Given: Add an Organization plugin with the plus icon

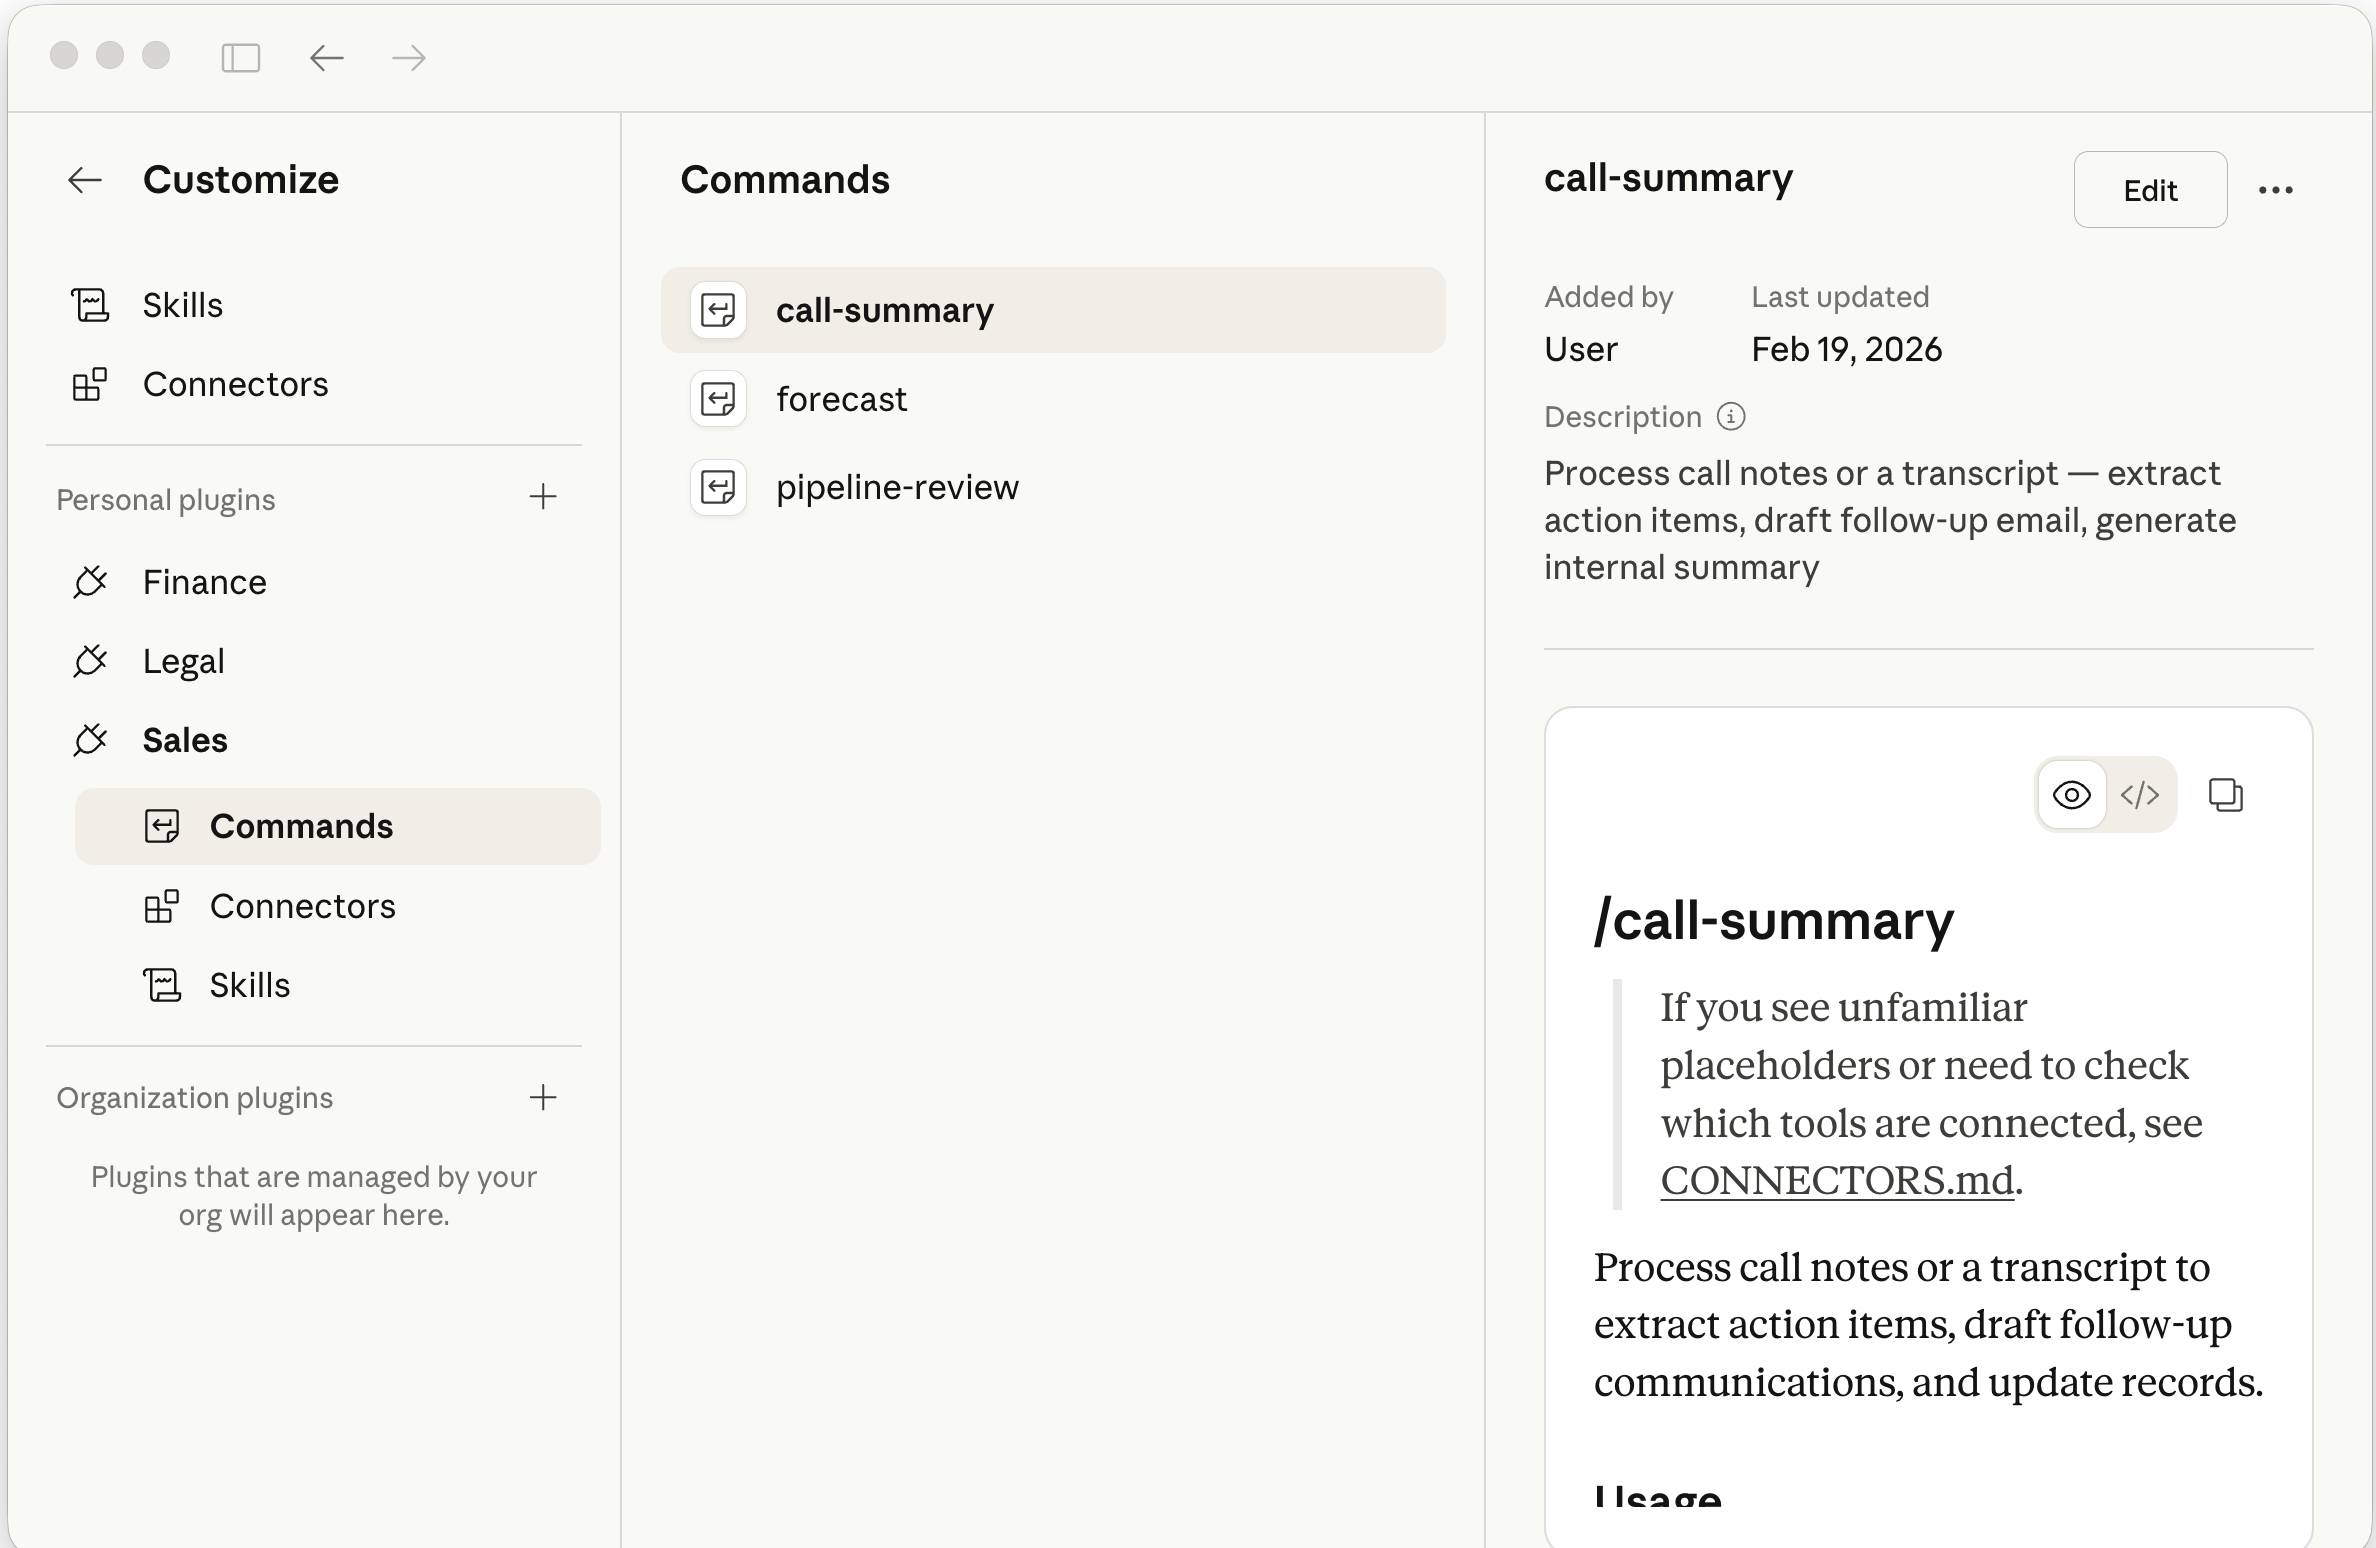Looking at the screenshot, I should coord(544,1097).
